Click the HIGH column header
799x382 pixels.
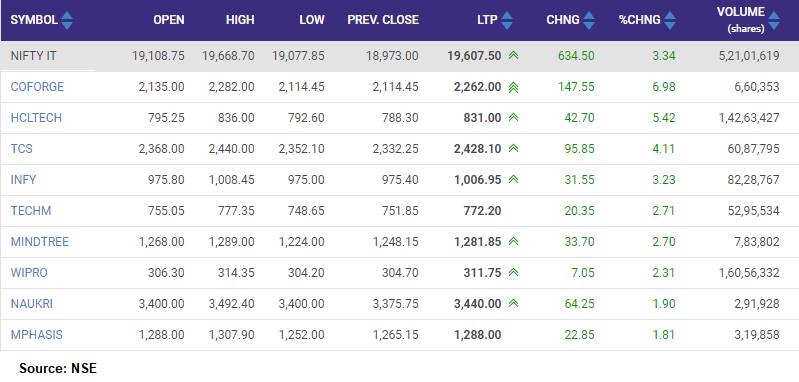tap(240, 20)
